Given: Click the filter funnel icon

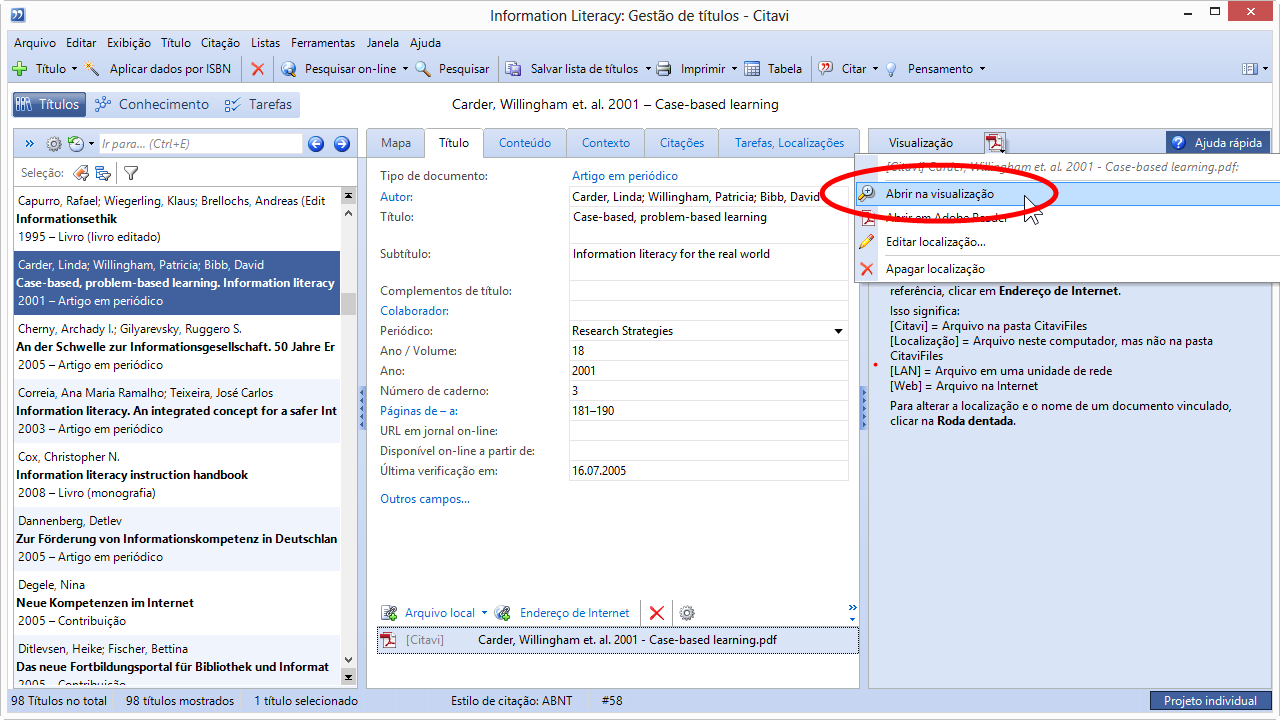Looking at the screenshot, I should click(131, 173).
